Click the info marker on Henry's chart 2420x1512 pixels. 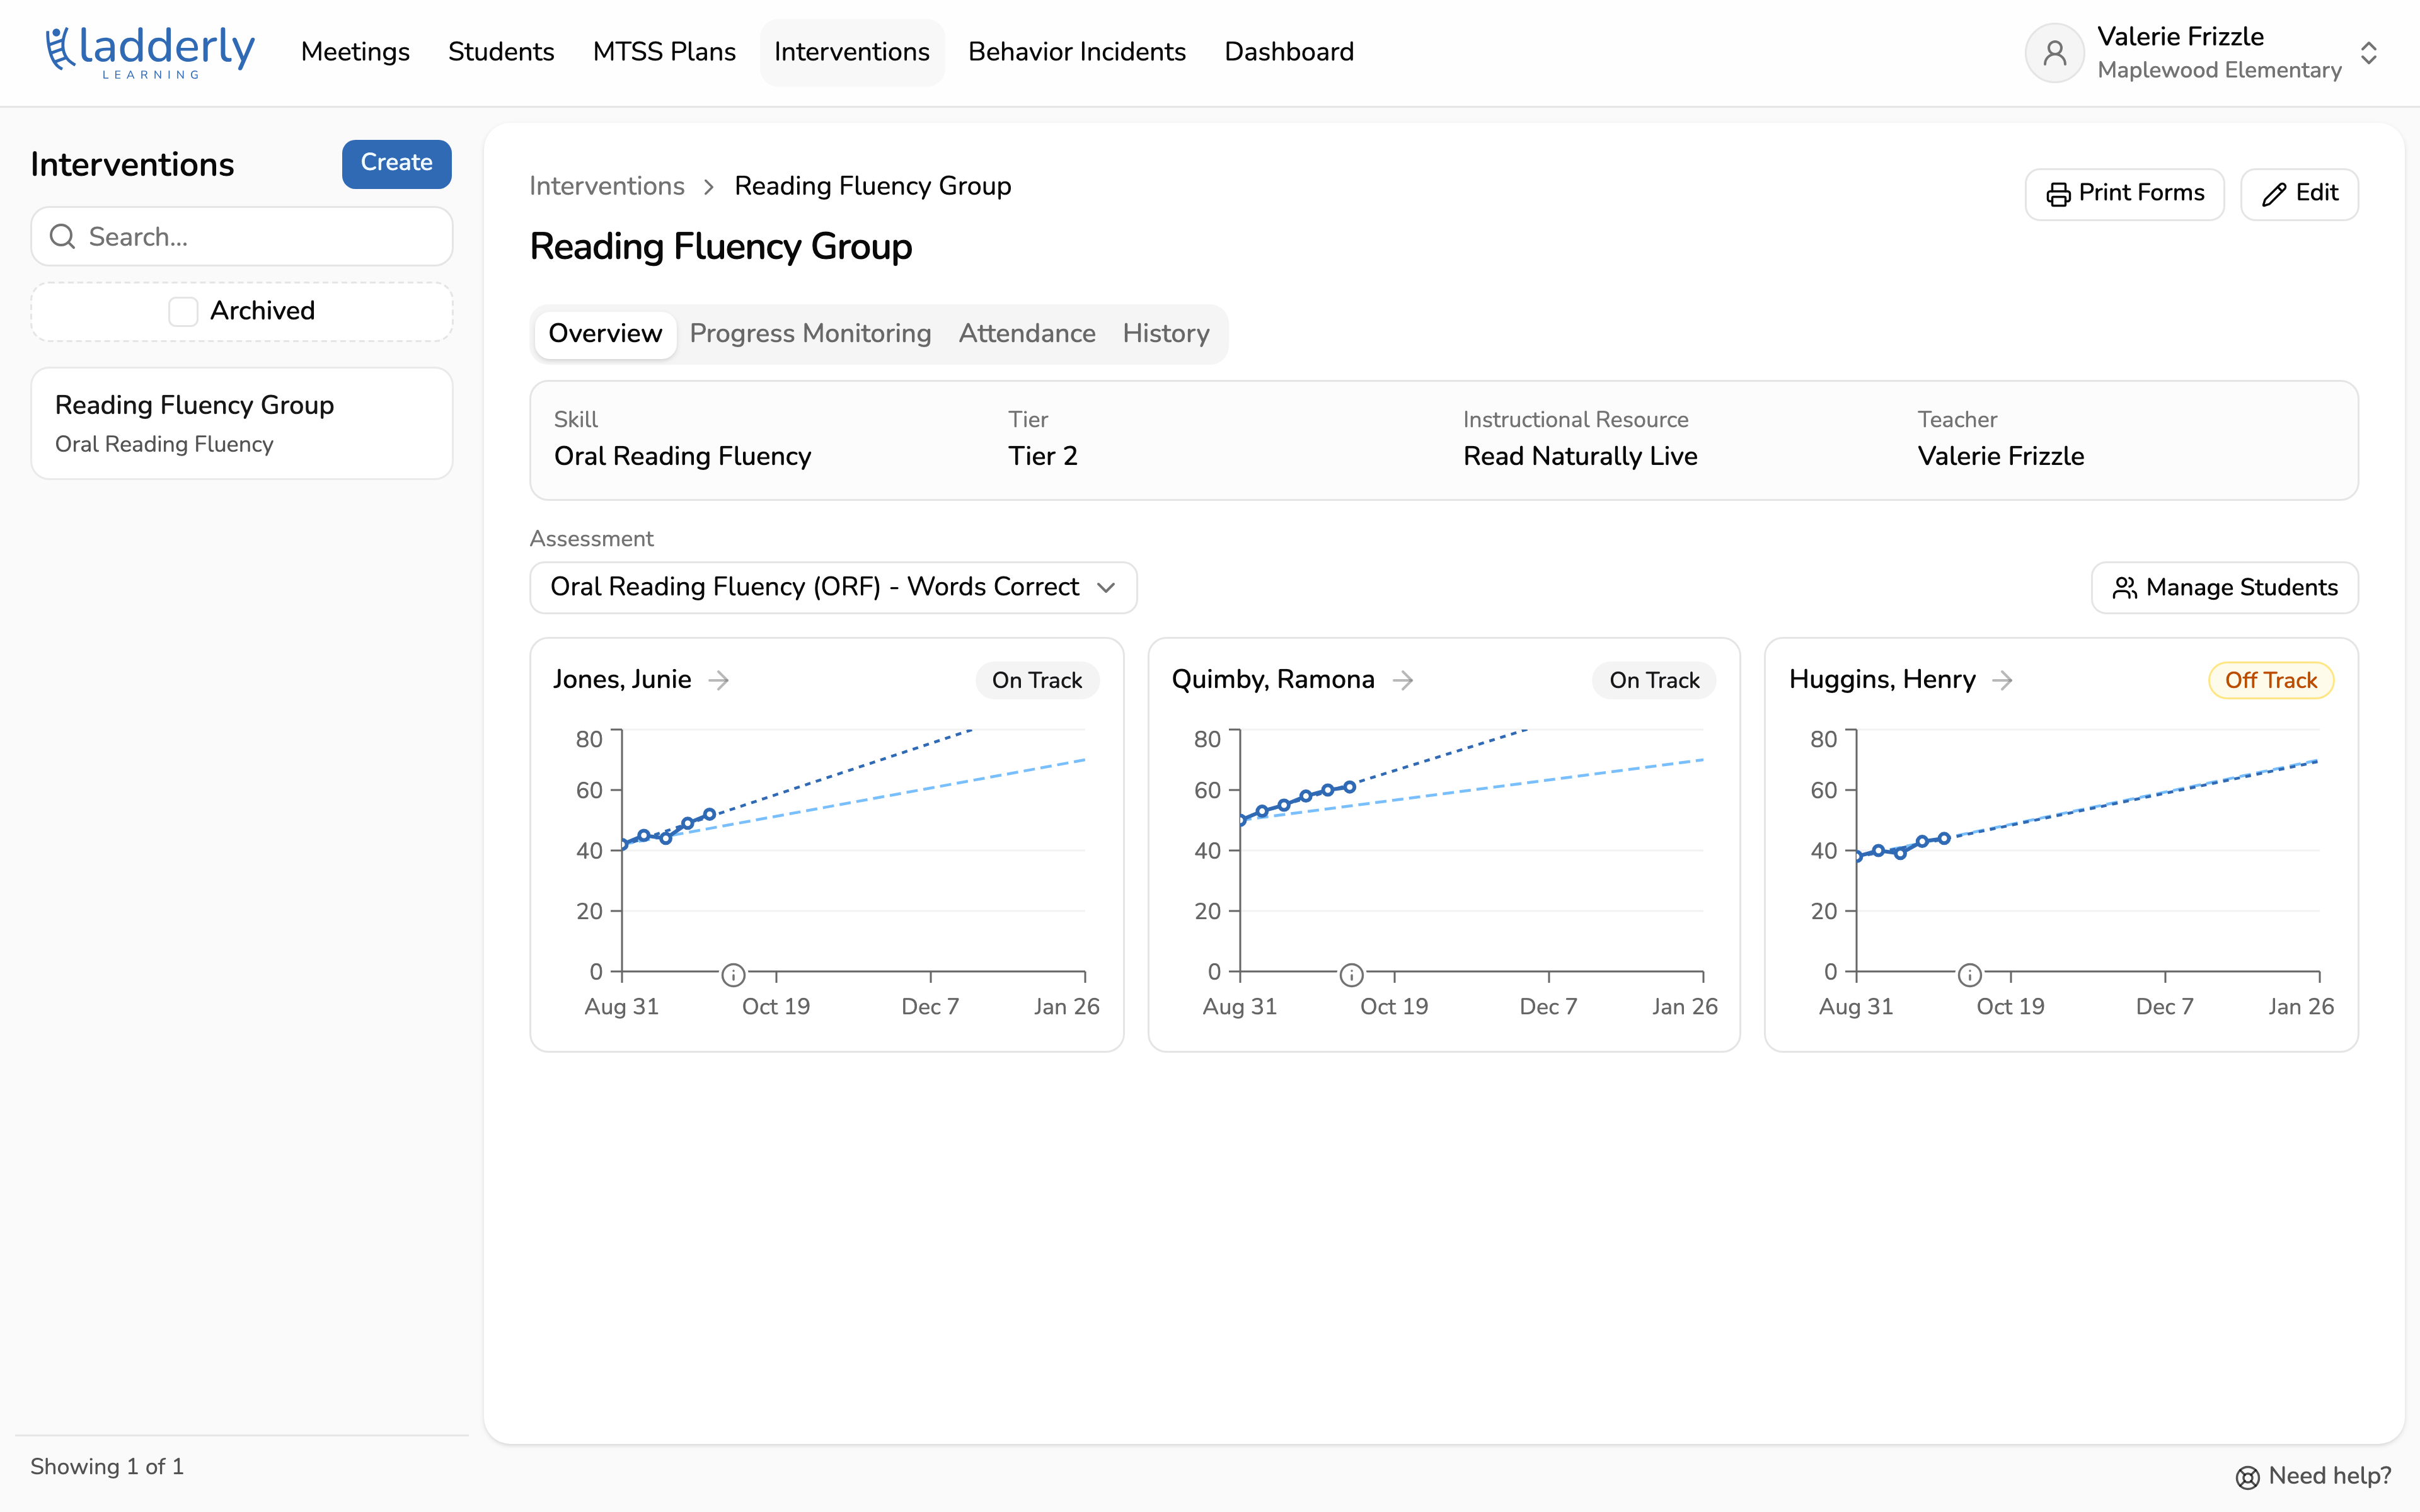(x=1969, y=974)
